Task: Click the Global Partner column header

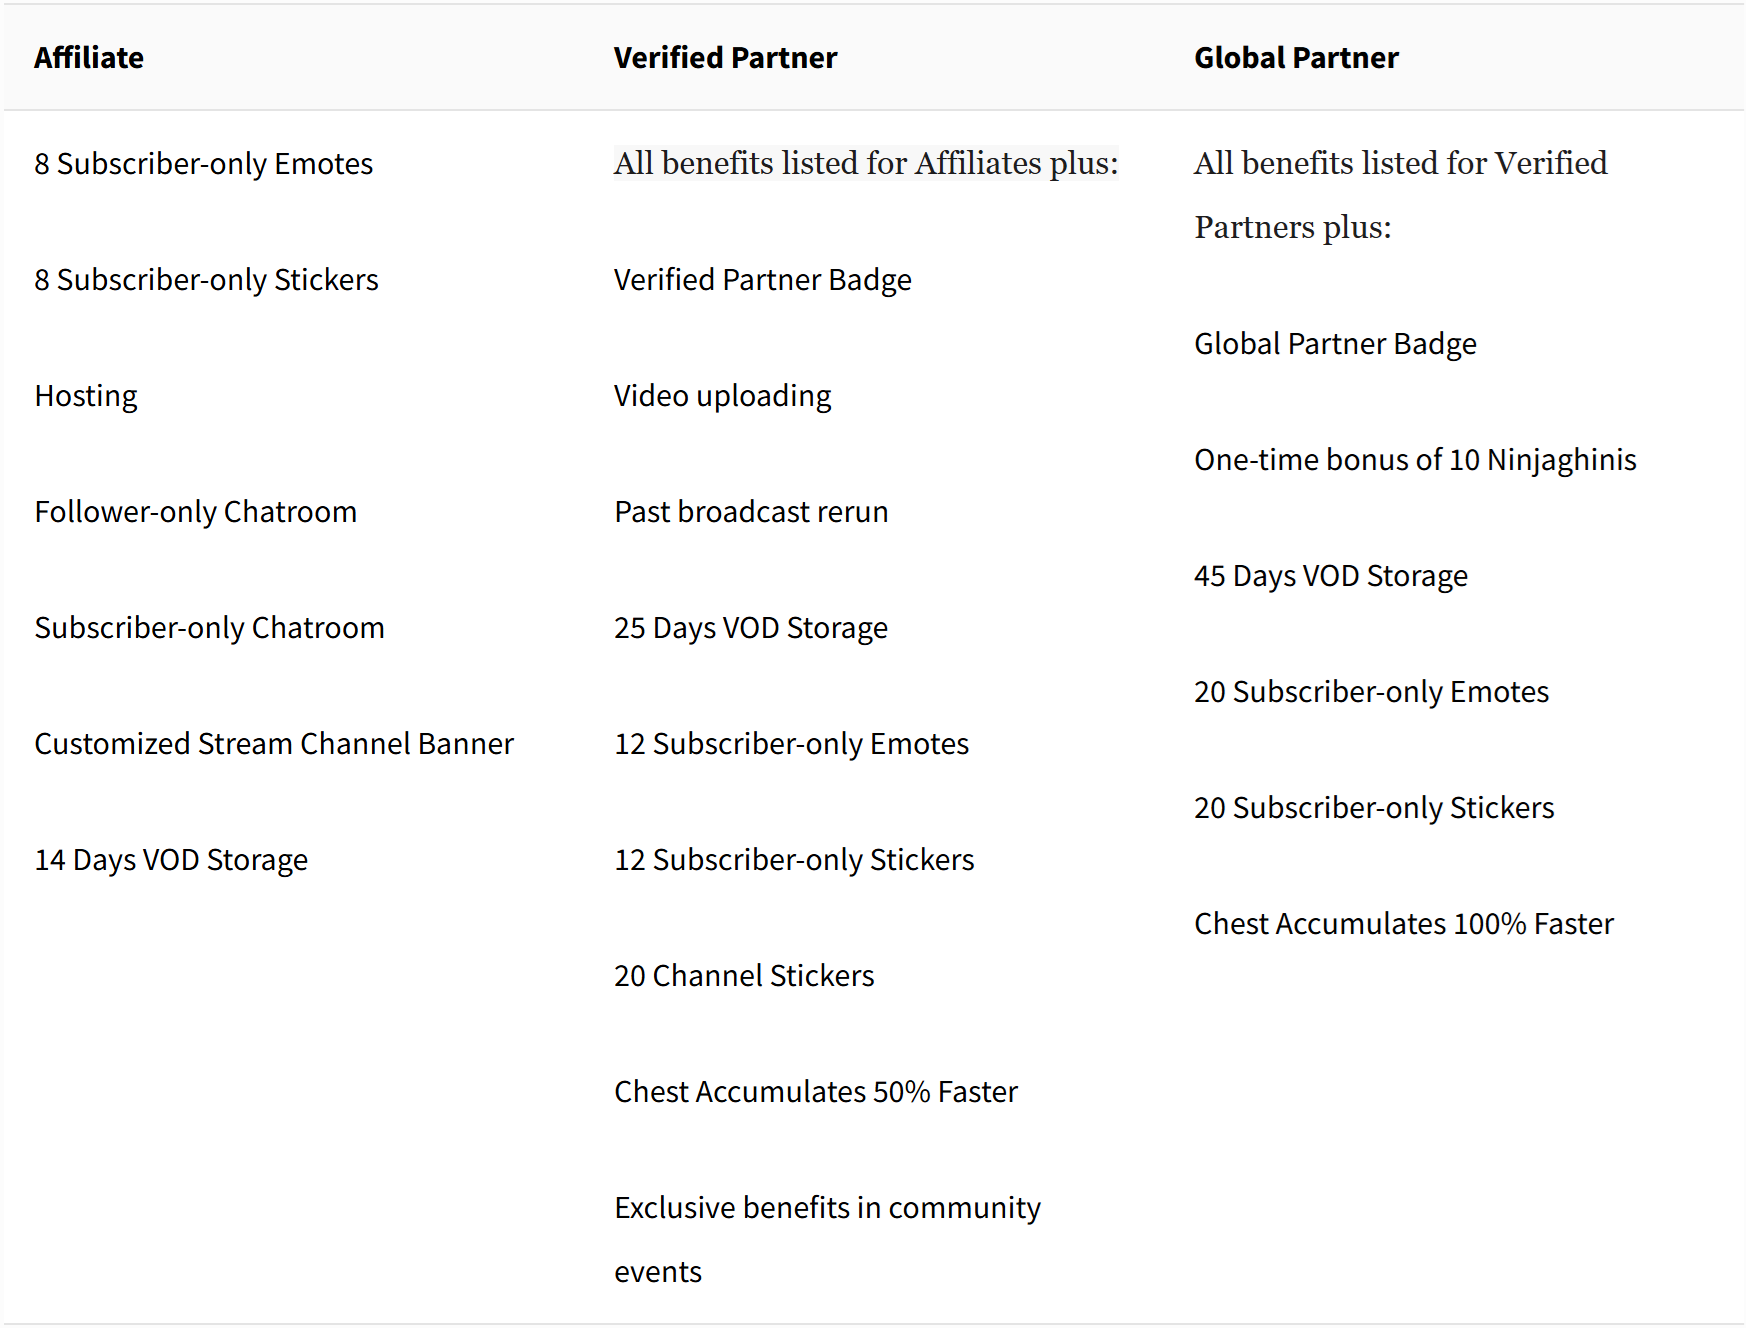Action: [1296, 58]
